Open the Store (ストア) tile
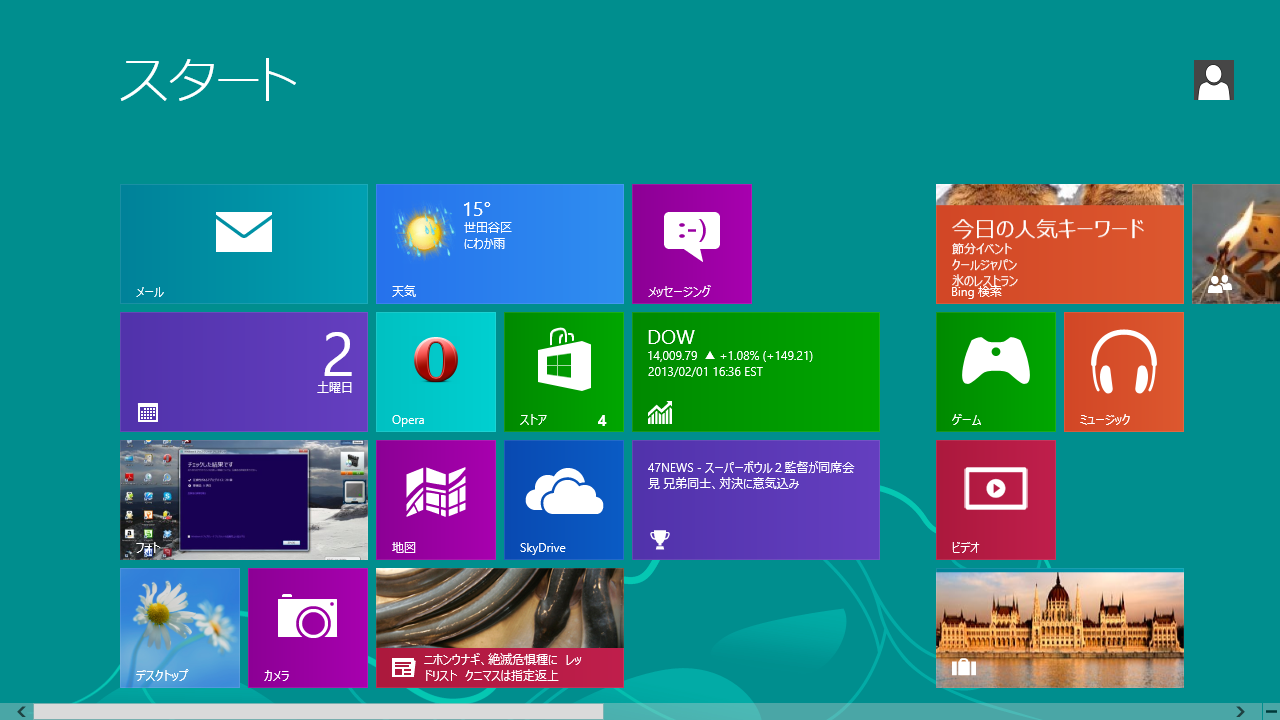 (564, 372)
